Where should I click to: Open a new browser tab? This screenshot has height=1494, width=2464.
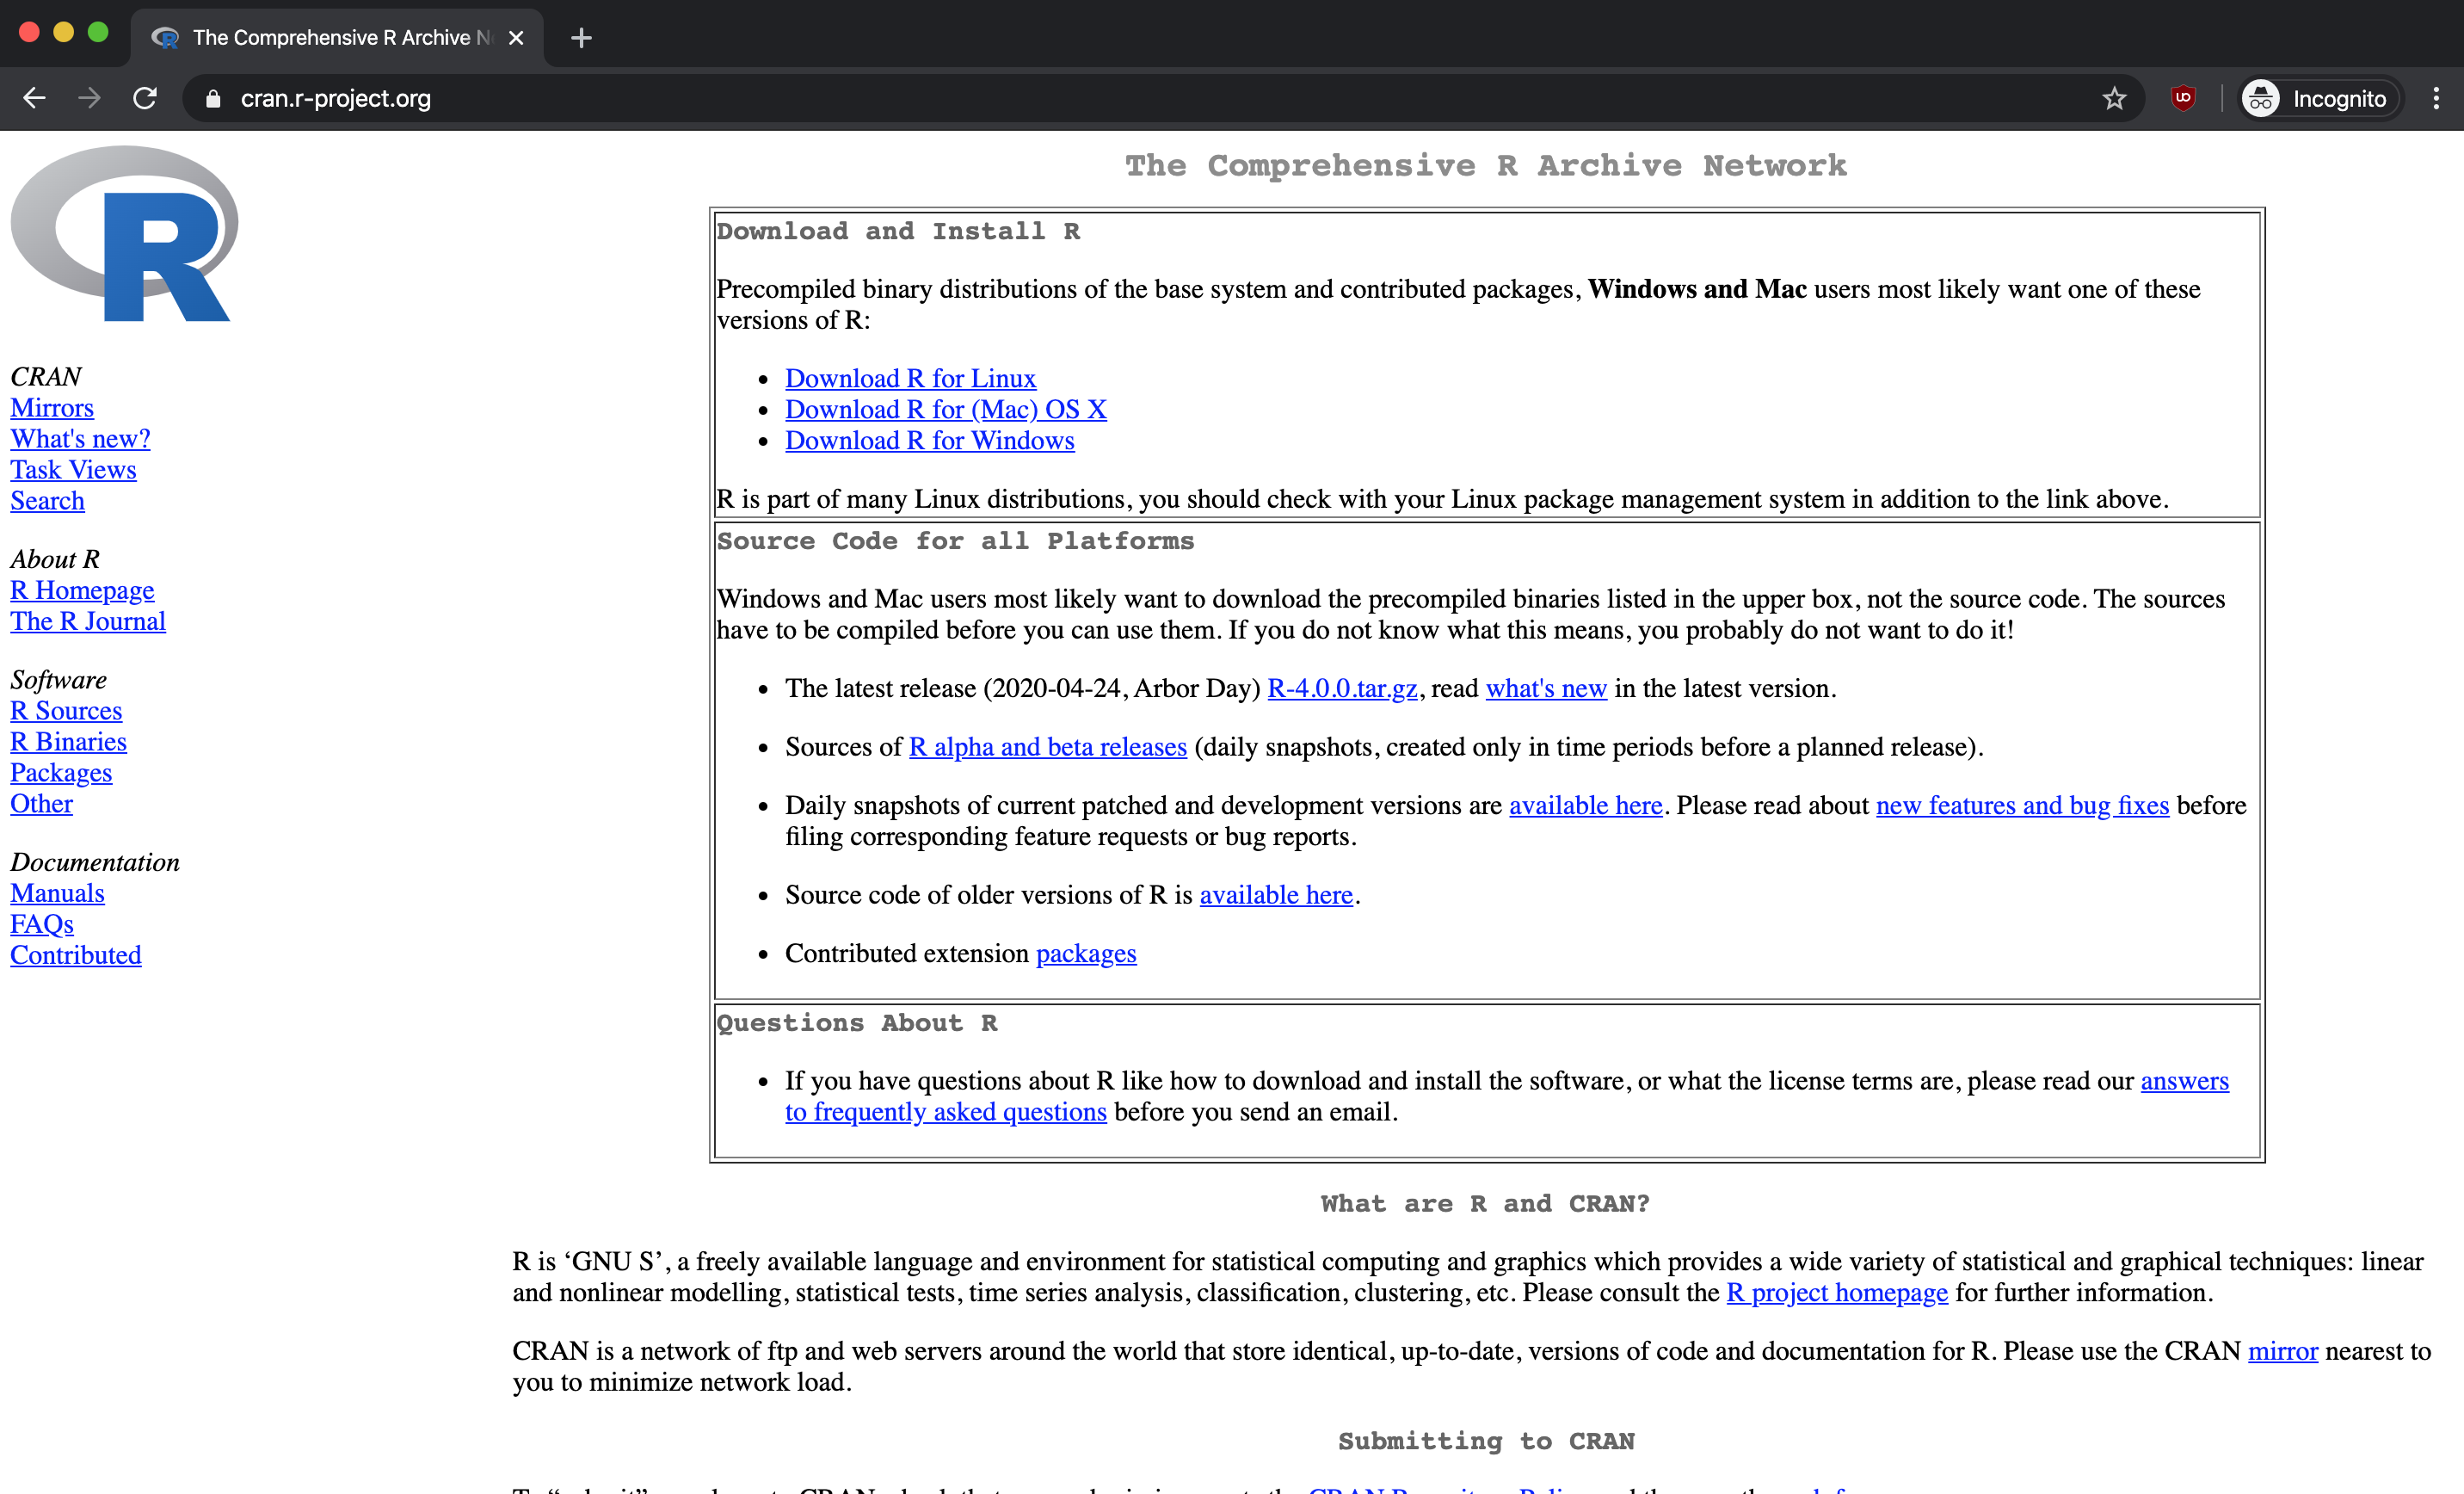581,37
